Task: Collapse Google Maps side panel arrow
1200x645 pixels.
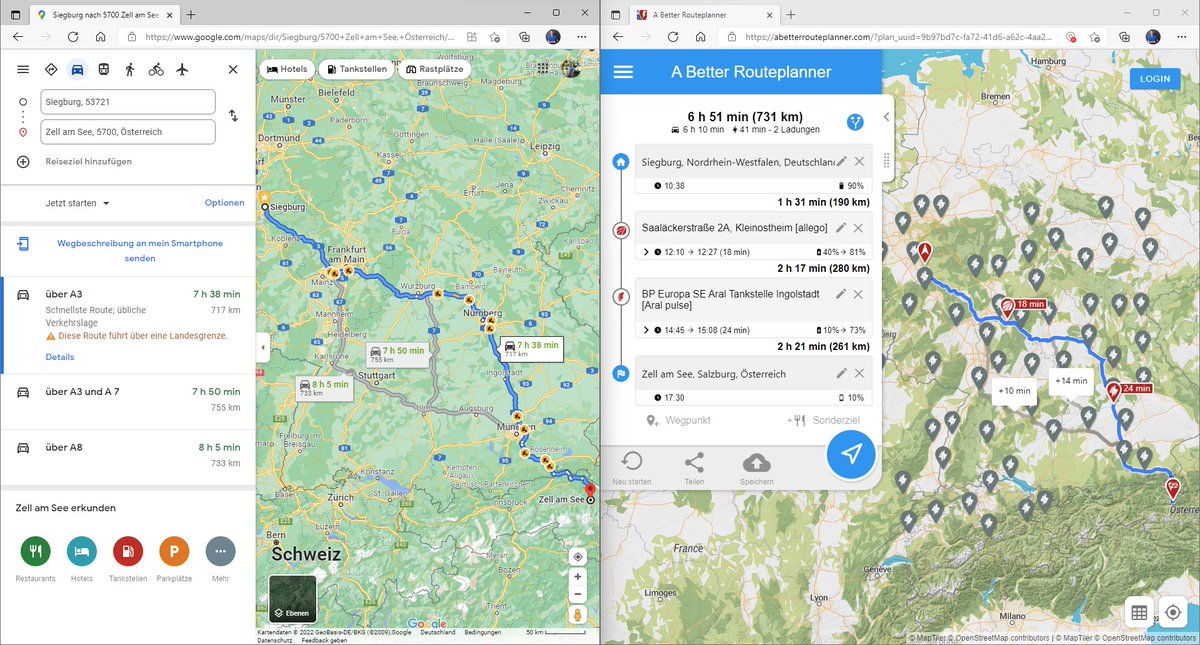Action: click(x=263, y=348)
